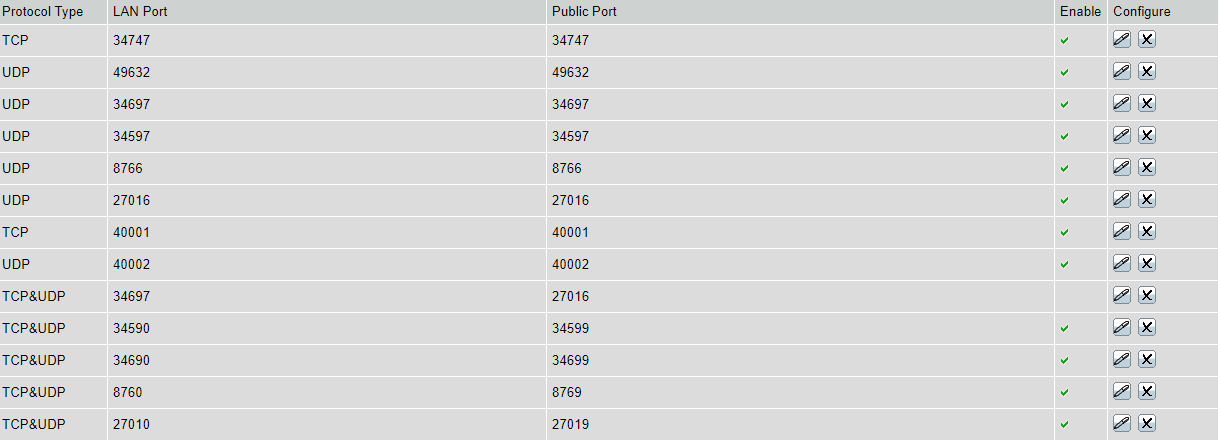Delete the TCP 34747 port rule
The height and width of the screenshot is (440, 1219).
[1147, 39]
